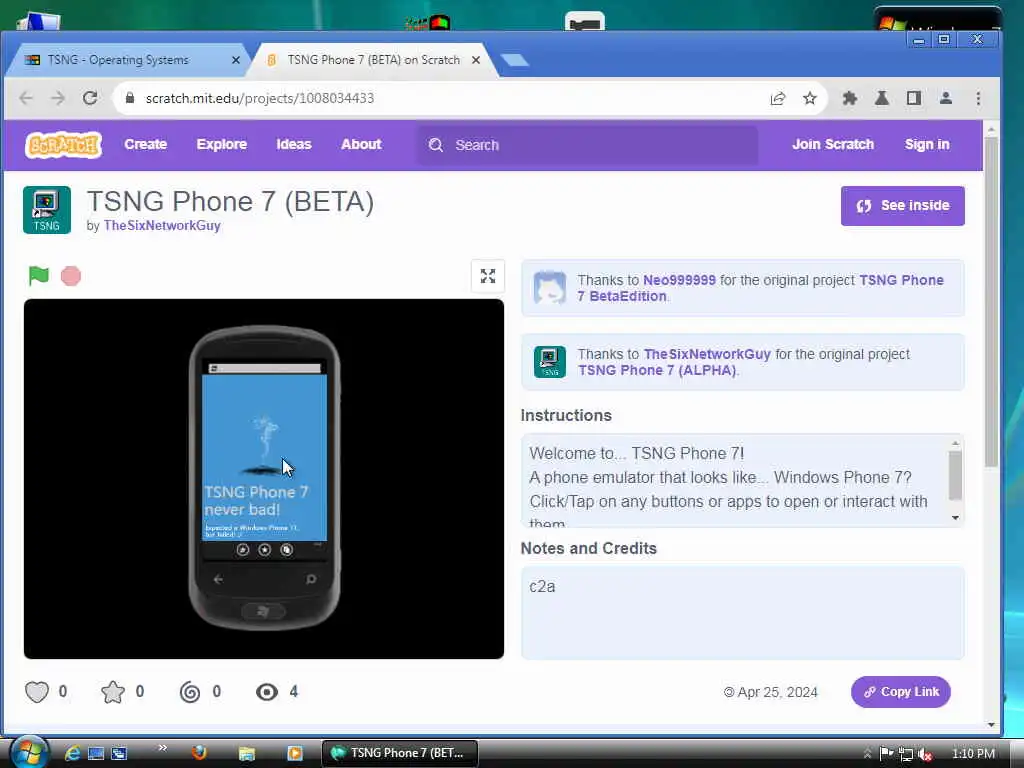The height and width of the screenshot is (768, 1024).
Task: Open Firefox from the taskbar
Action: point(199,753)
